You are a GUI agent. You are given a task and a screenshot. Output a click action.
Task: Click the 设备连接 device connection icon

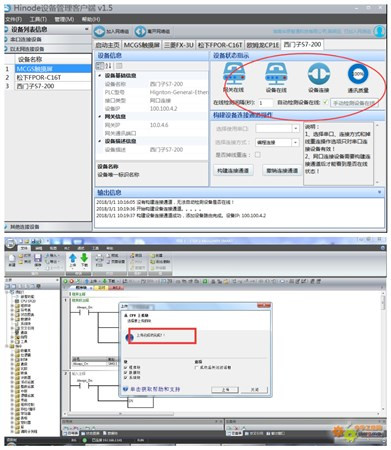[x=319, y=74]
